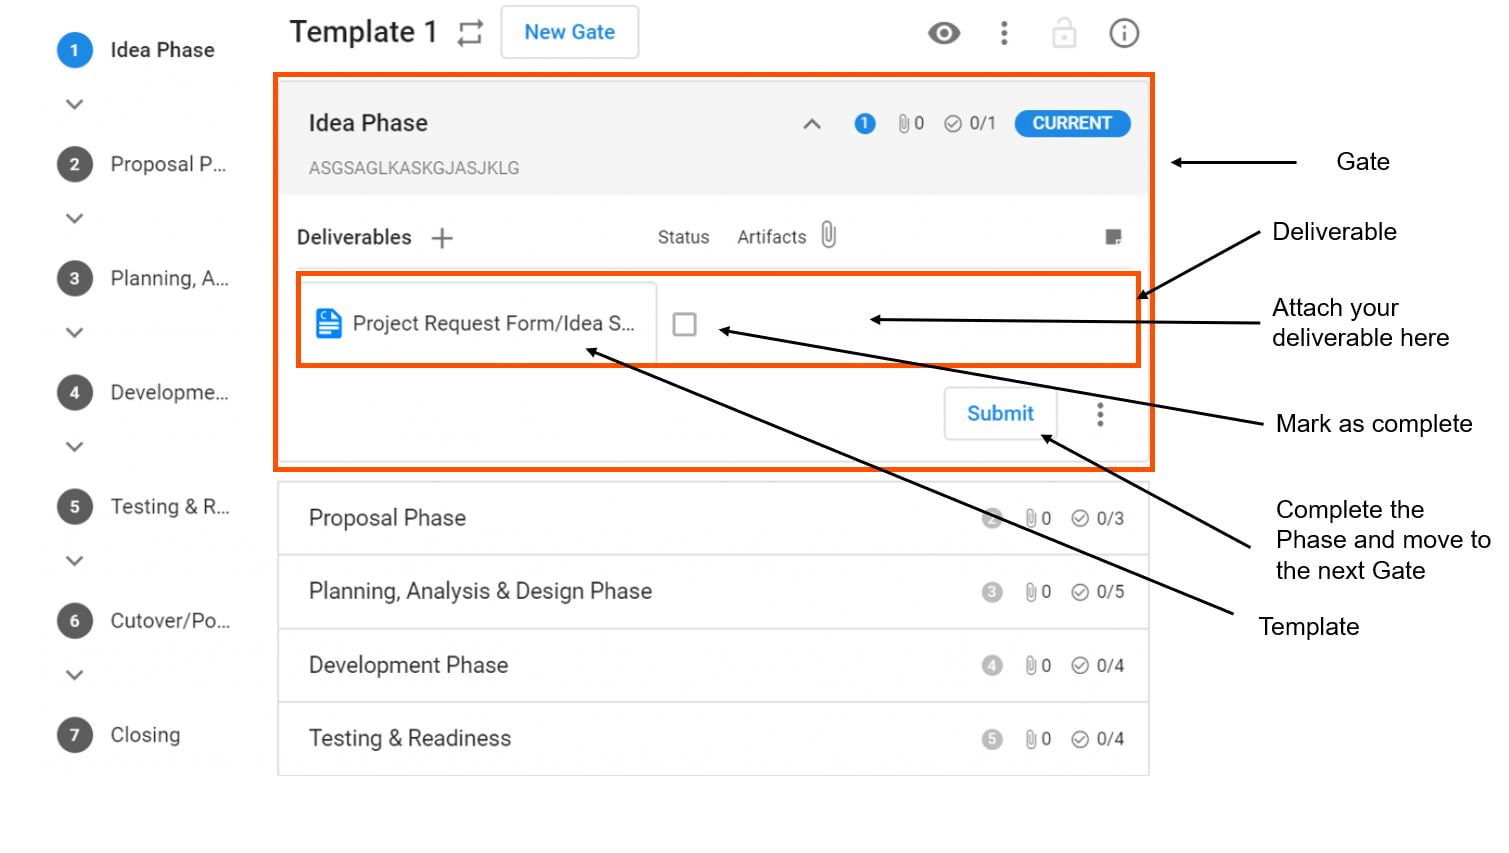Click the plus sign next to Deliverables
This screenshot has height=853, width=1509.
441,238
